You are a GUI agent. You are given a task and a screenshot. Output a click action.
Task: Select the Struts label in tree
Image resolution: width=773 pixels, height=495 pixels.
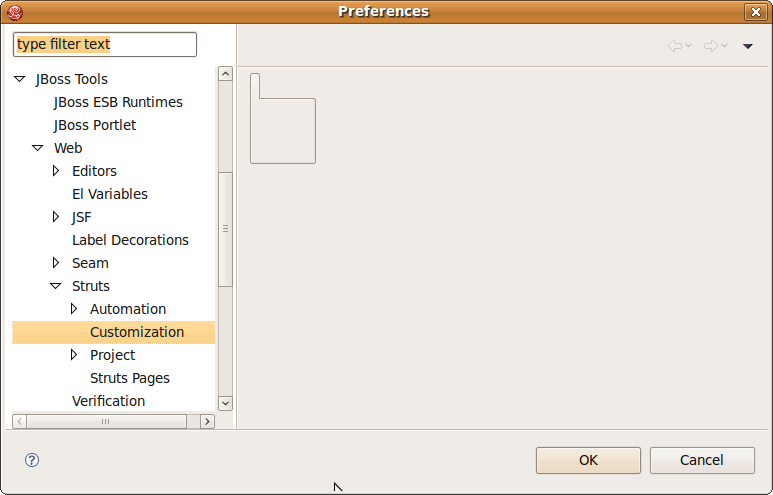point(91,286)
